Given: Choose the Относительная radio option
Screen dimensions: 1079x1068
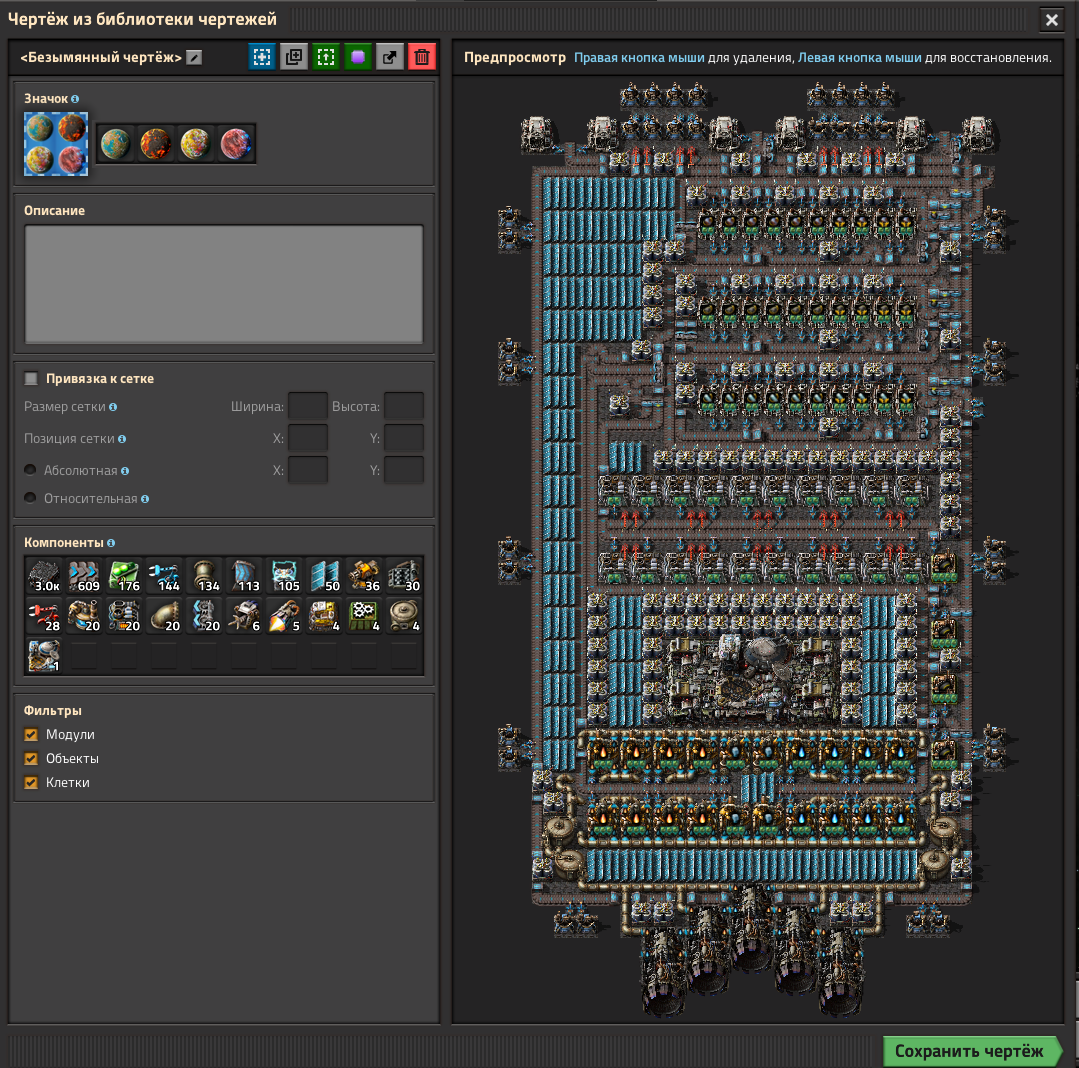Looking at the screenshot, I should pos(31,498).
